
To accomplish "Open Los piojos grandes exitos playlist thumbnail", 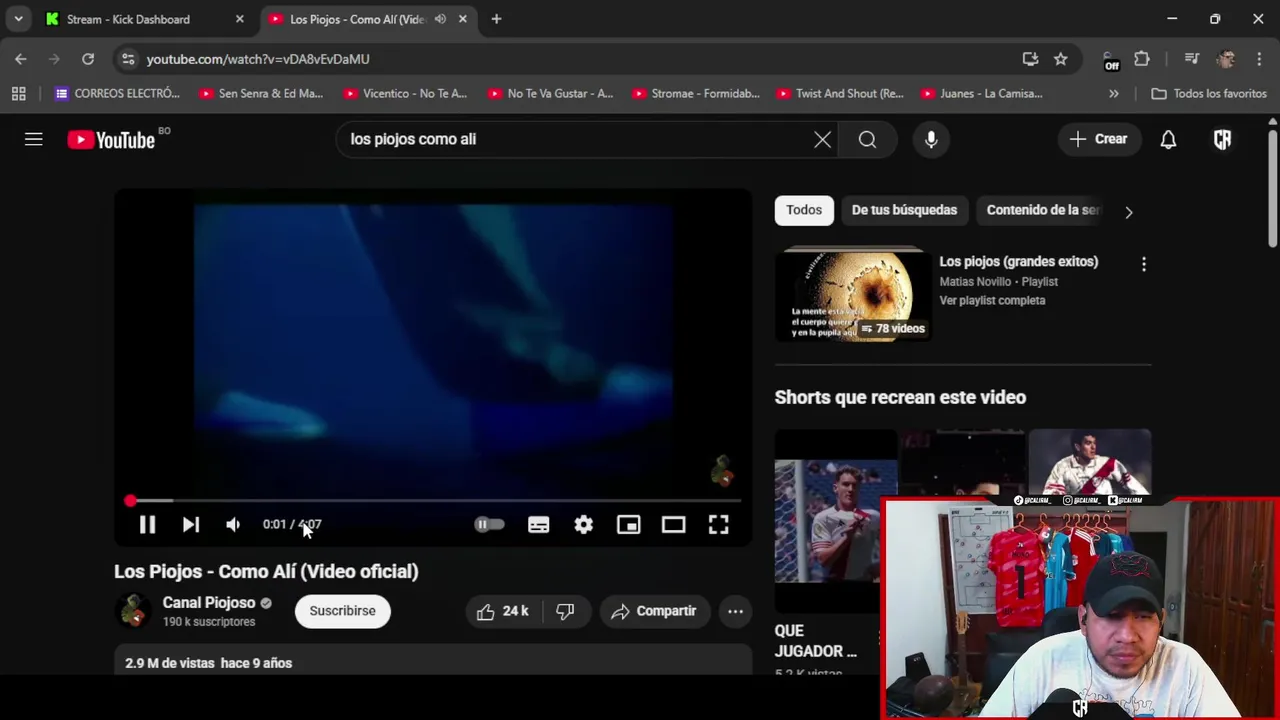I will tap(853, 296).
